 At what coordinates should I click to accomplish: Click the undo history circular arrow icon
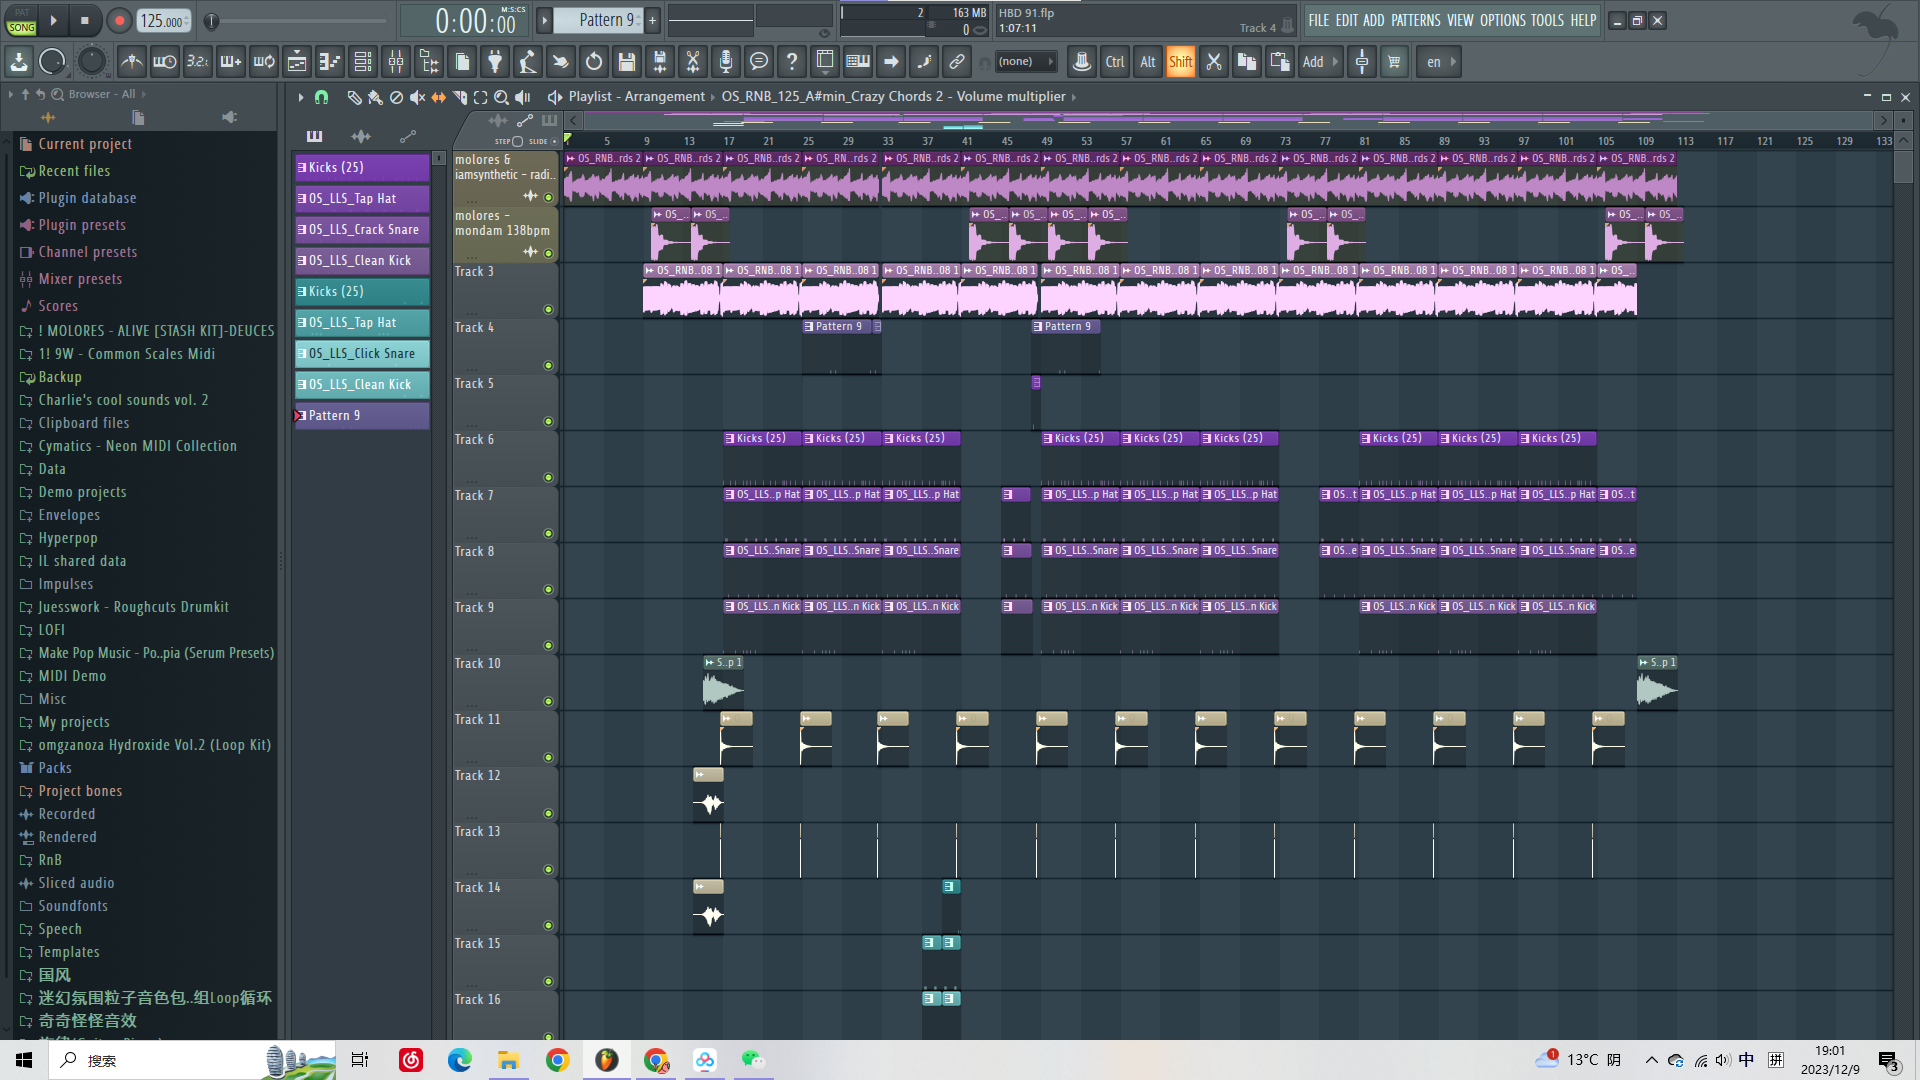pos(594,62)
